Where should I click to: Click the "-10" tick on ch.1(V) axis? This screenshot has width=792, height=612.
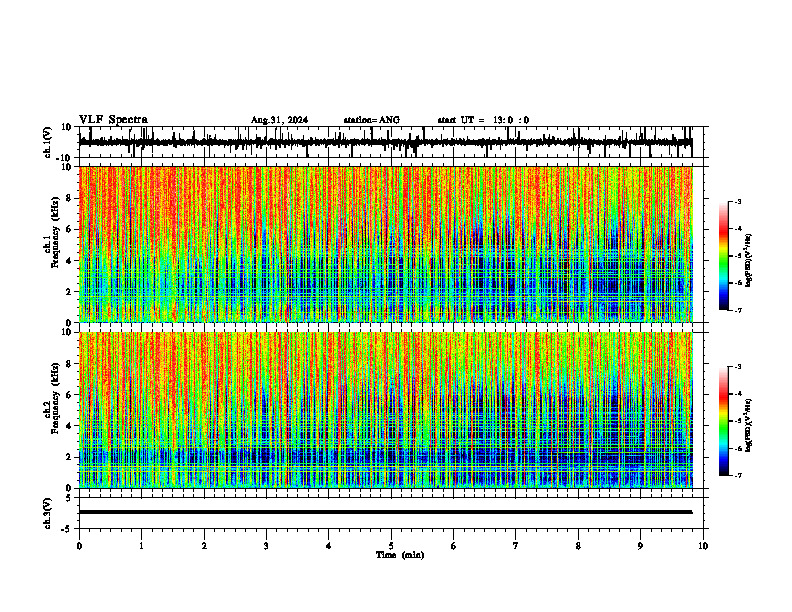(x=64, y=158)
